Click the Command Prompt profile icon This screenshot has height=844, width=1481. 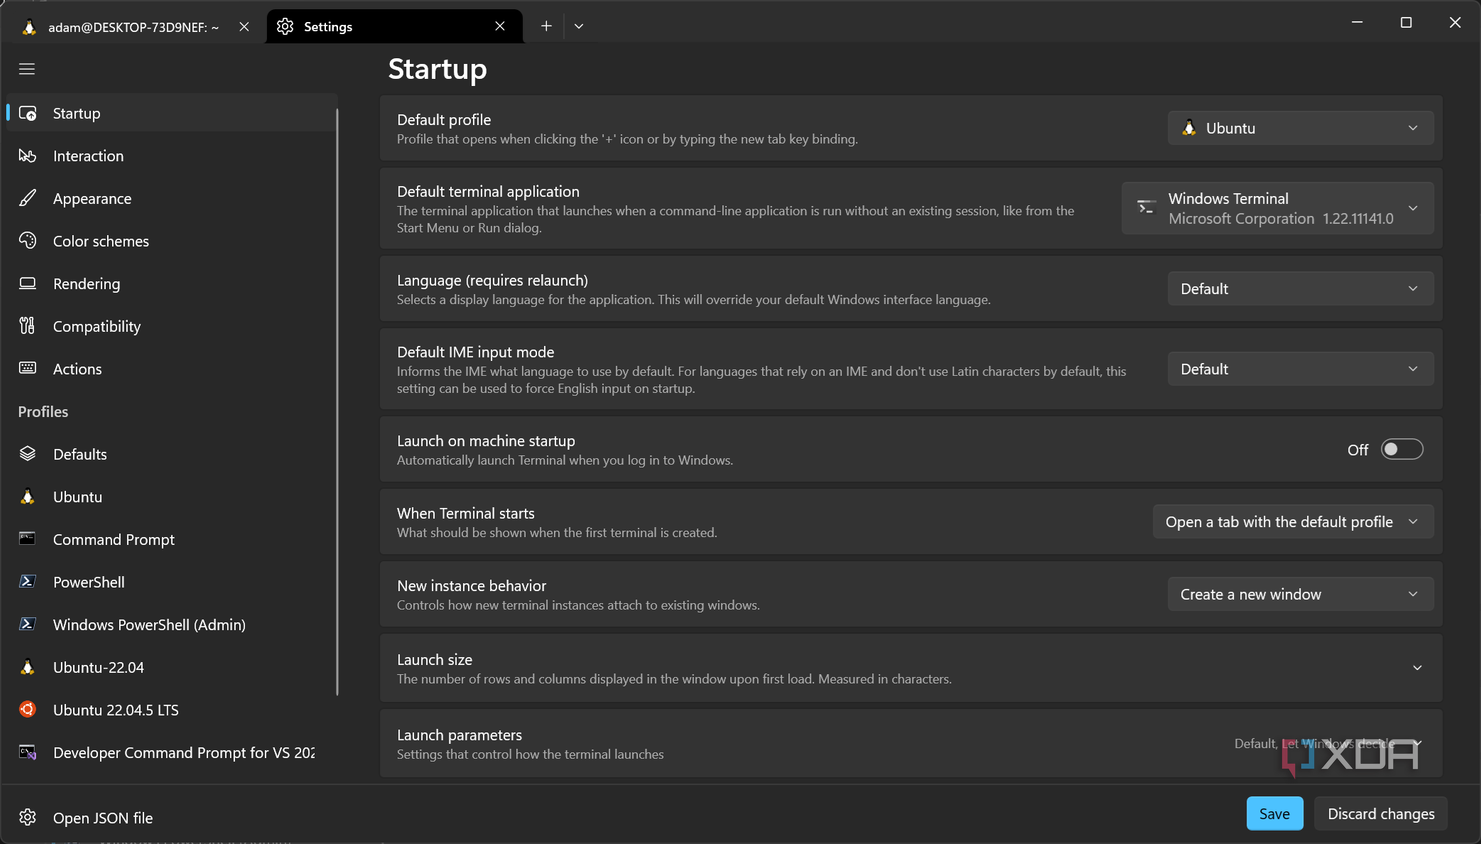(28, 539)
